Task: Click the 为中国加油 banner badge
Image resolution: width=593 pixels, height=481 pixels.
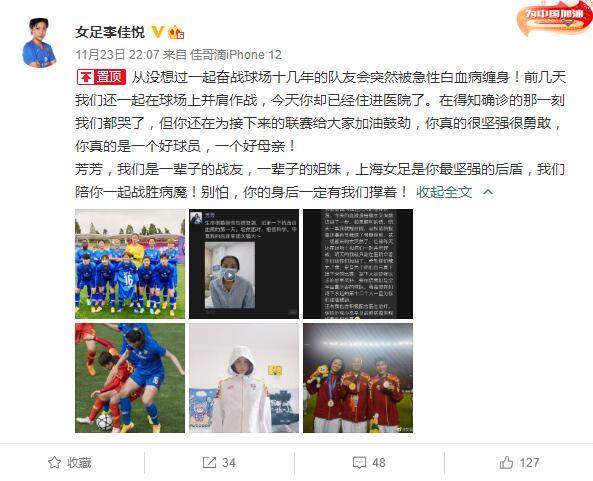Action: coord(554,18)
